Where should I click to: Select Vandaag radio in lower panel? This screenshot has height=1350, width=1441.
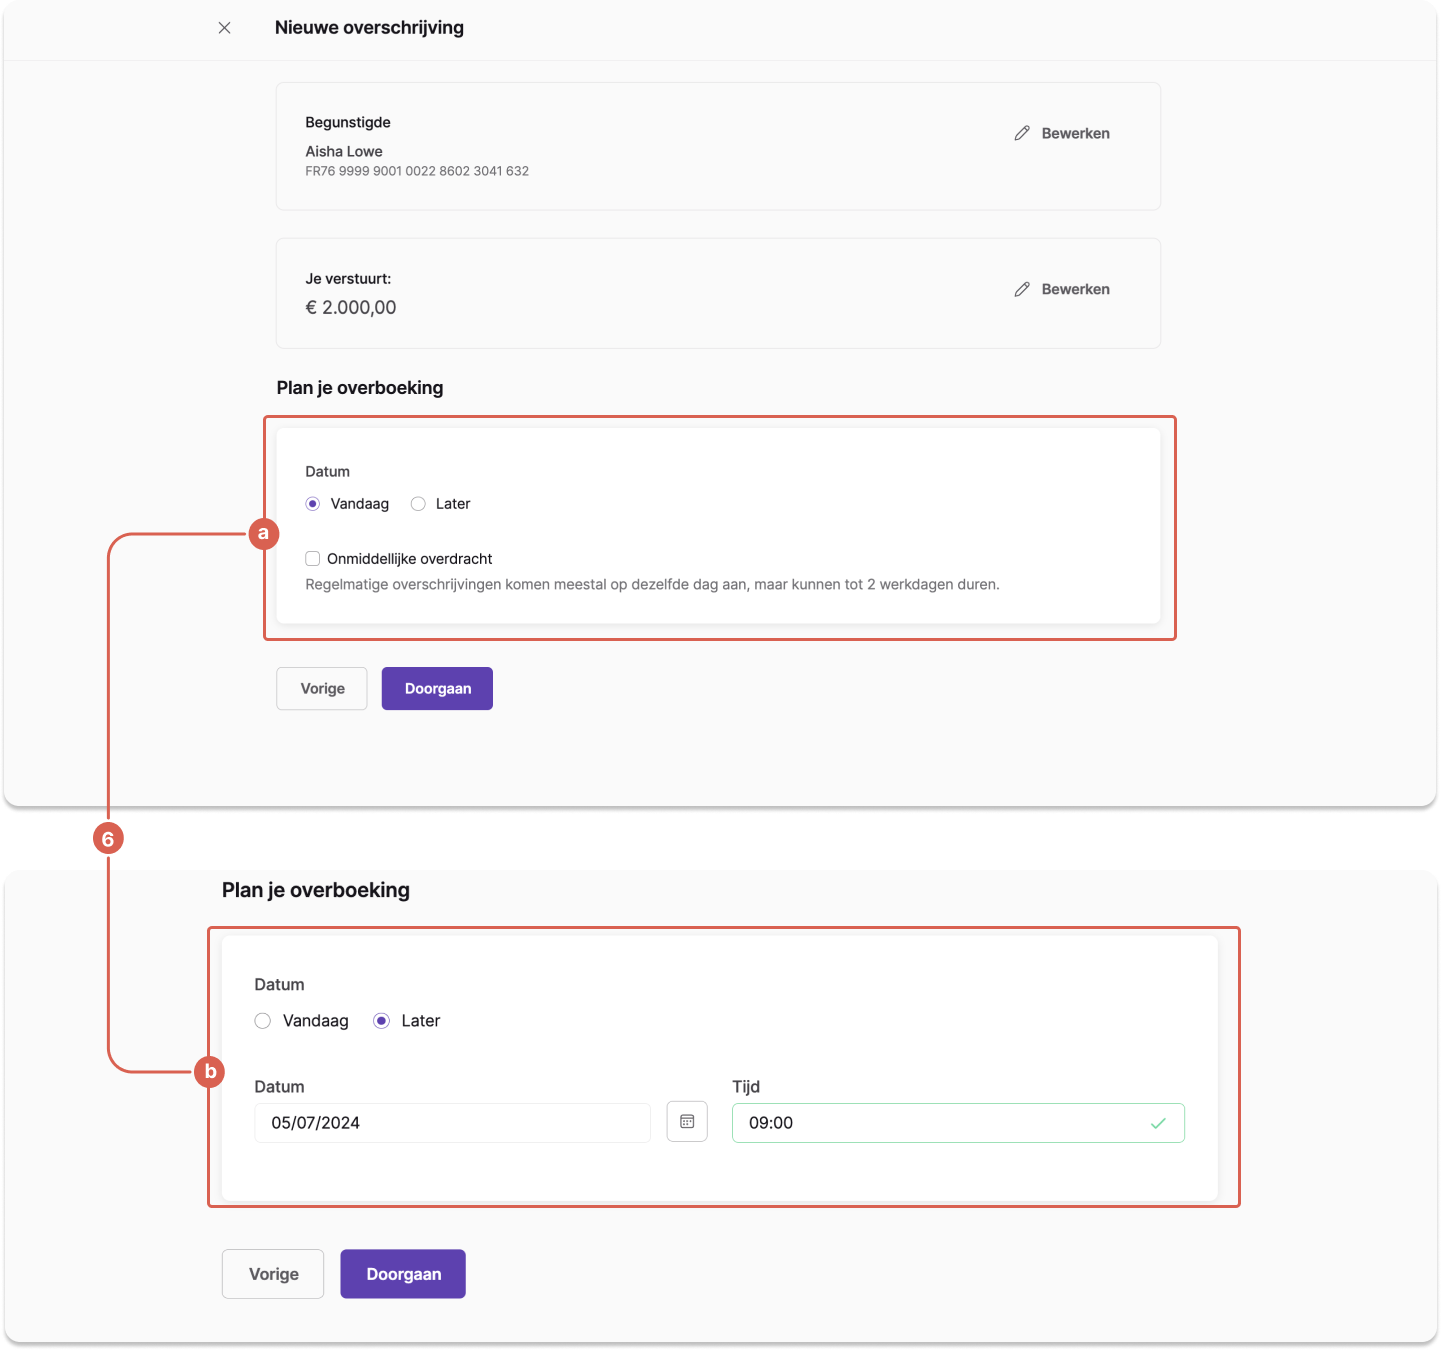pos(263,1021)
